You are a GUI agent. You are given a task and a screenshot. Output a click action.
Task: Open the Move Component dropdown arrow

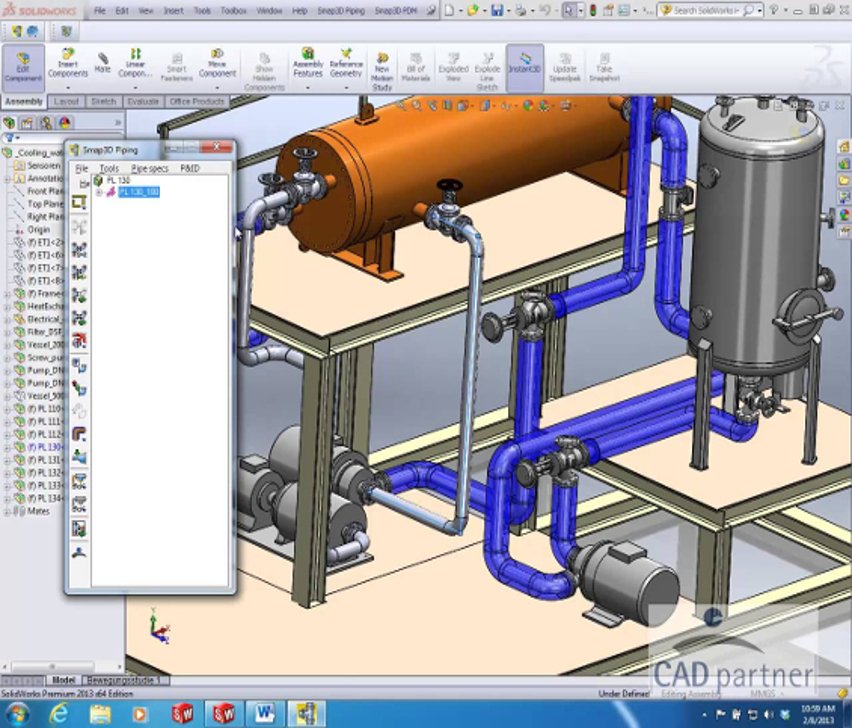(217, 87)
